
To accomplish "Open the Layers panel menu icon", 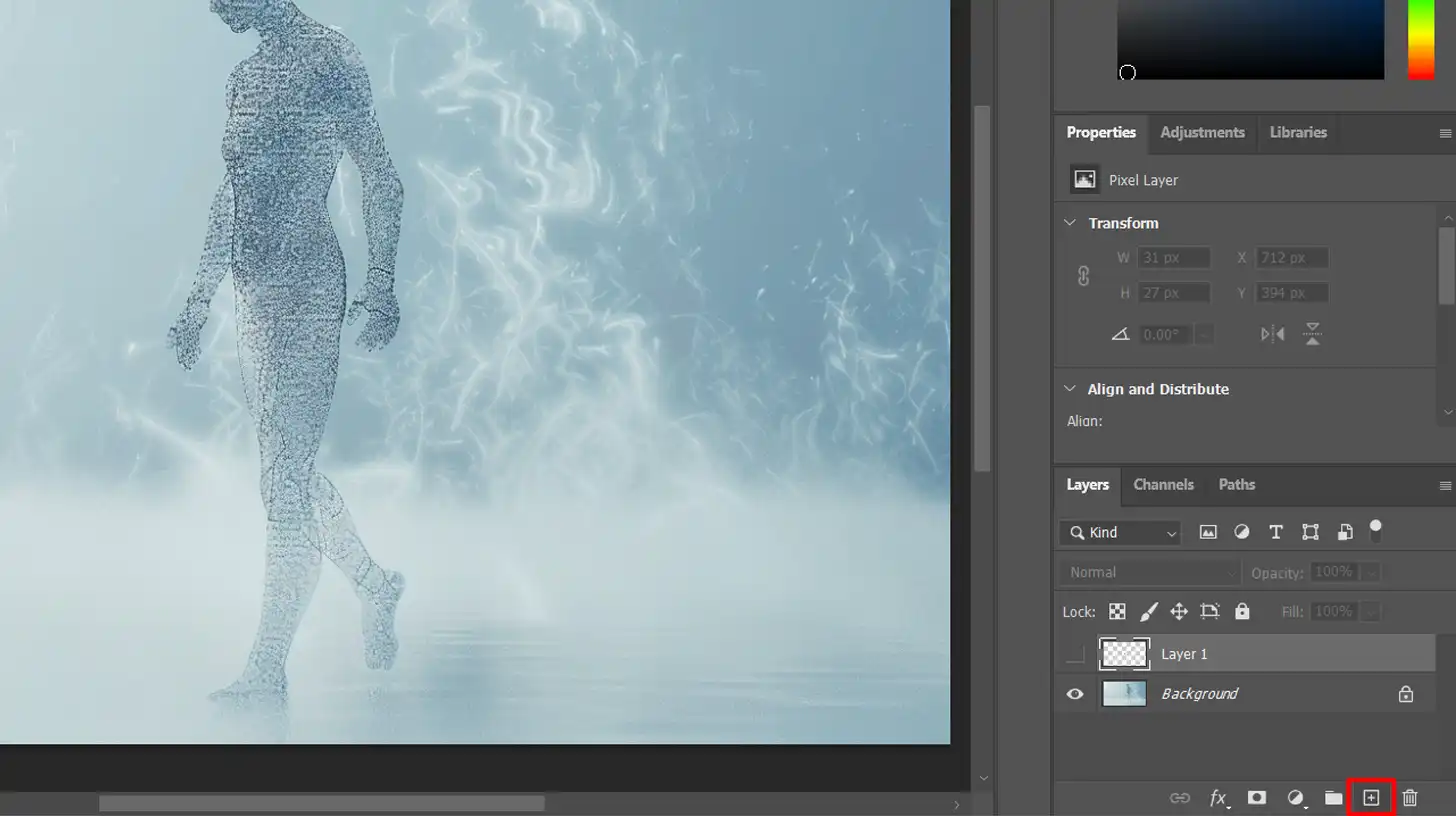I will (1445, 486).
